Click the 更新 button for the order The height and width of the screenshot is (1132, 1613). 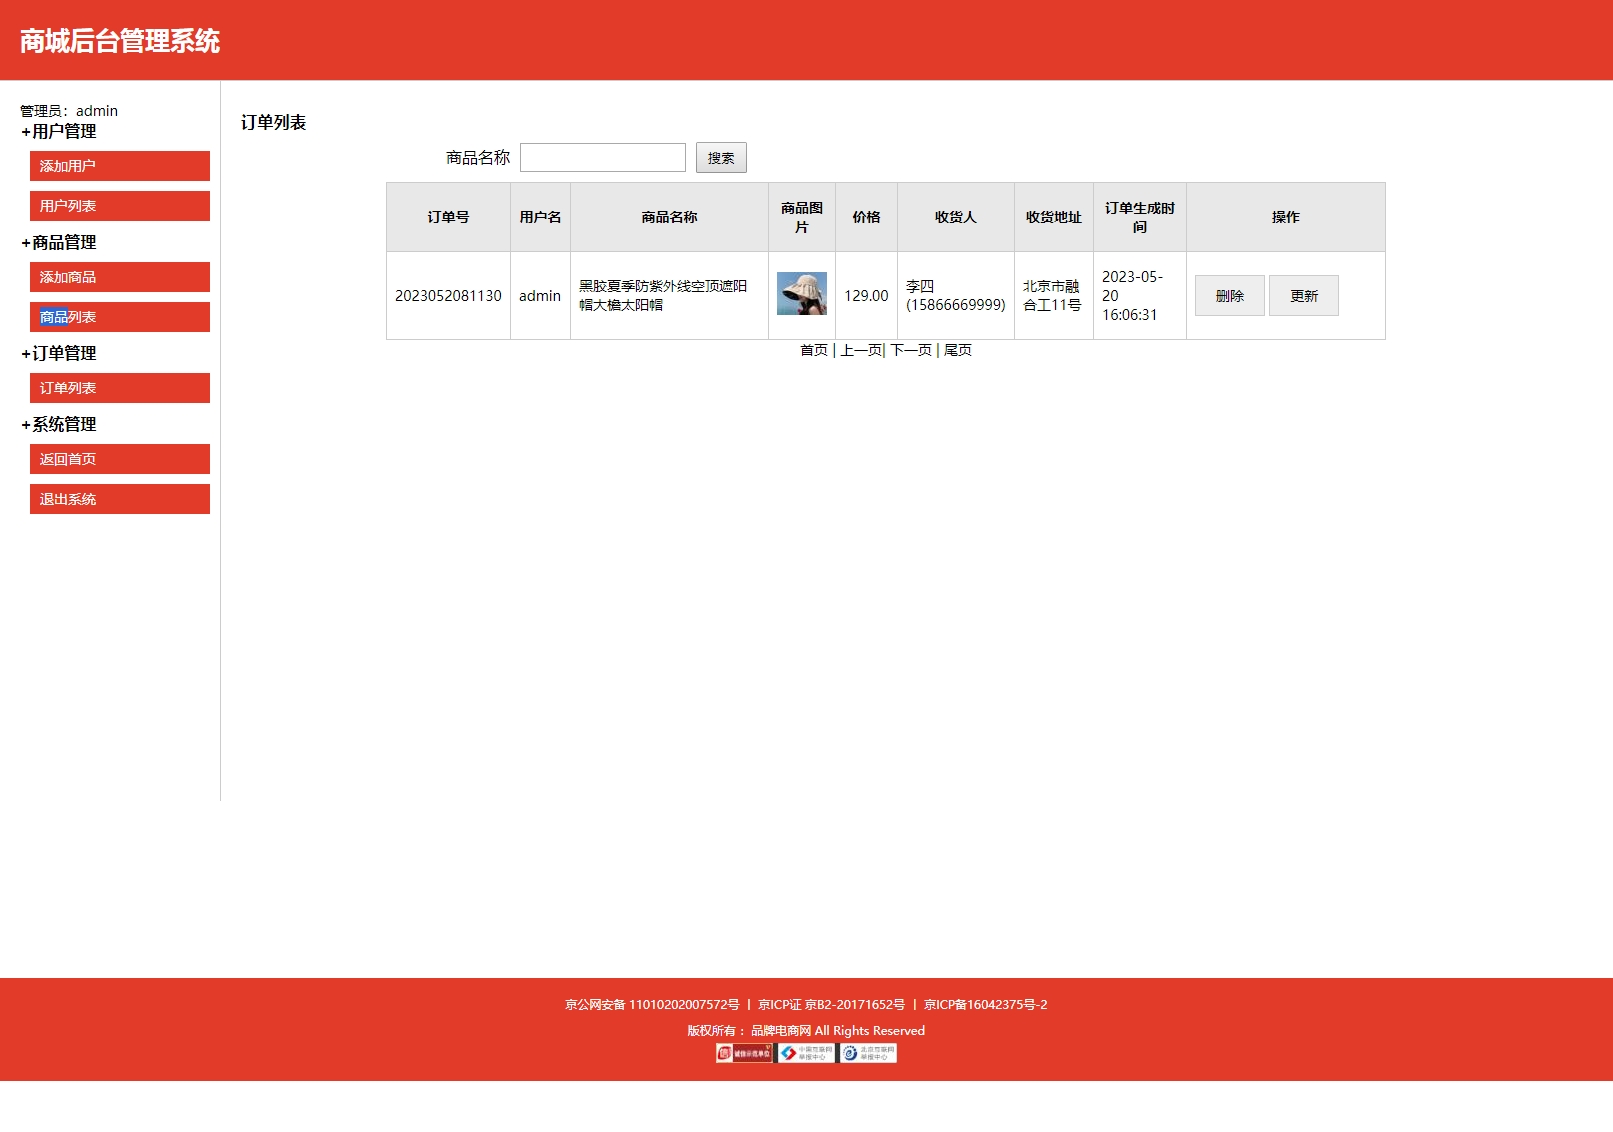[1303, 296]
